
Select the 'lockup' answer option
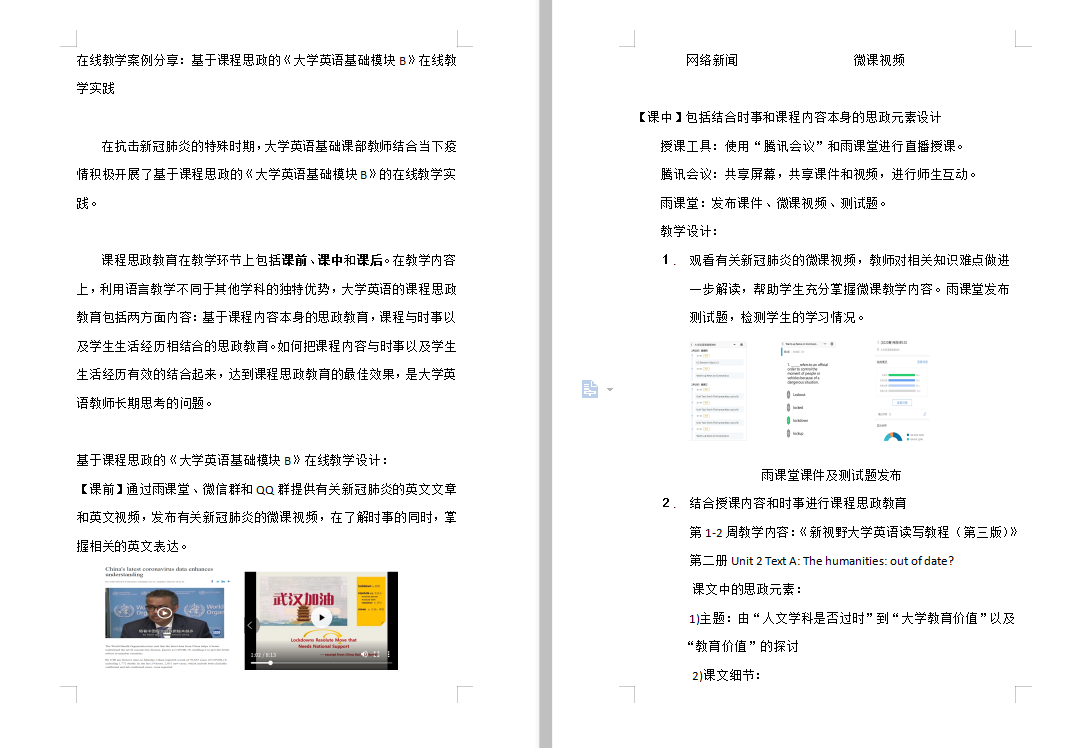796,433
